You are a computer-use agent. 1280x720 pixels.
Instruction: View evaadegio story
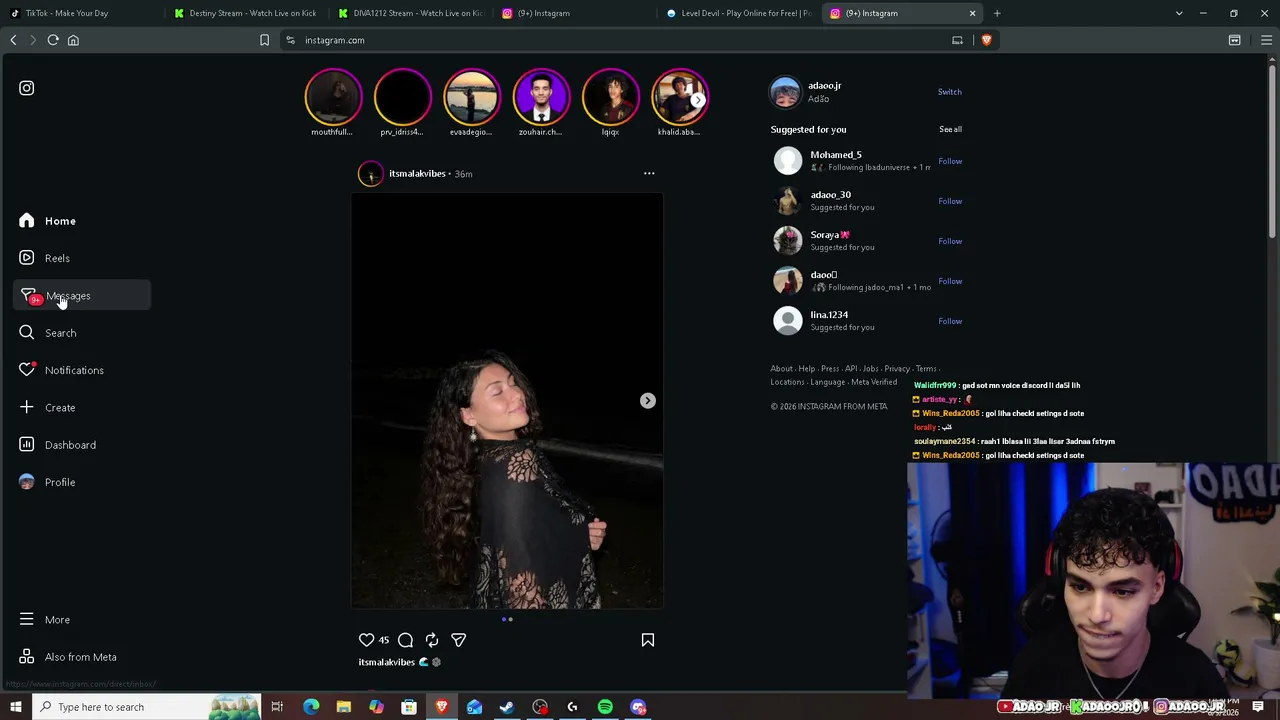click(x=471, y=97)
